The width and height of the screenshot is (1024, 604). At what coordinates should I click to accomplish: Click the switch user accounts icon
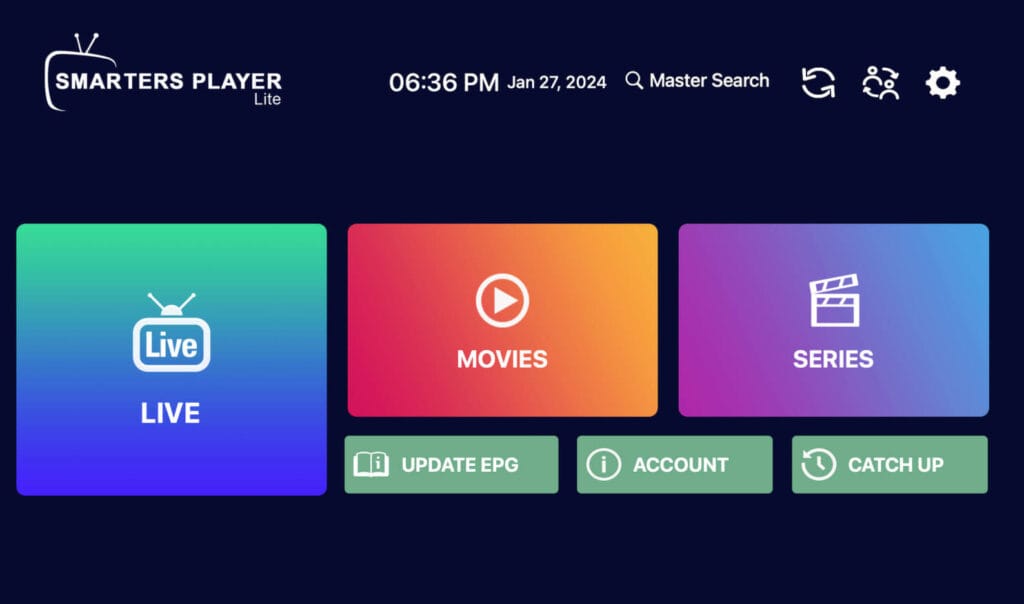(x=879, y=82)
